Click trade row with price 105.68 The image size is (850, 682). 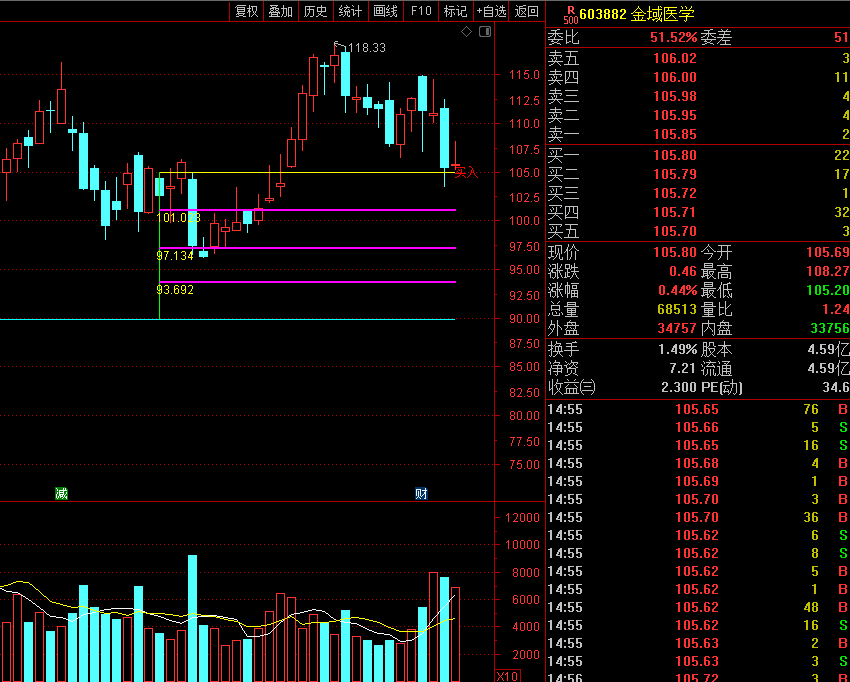[x=698, y=463]
